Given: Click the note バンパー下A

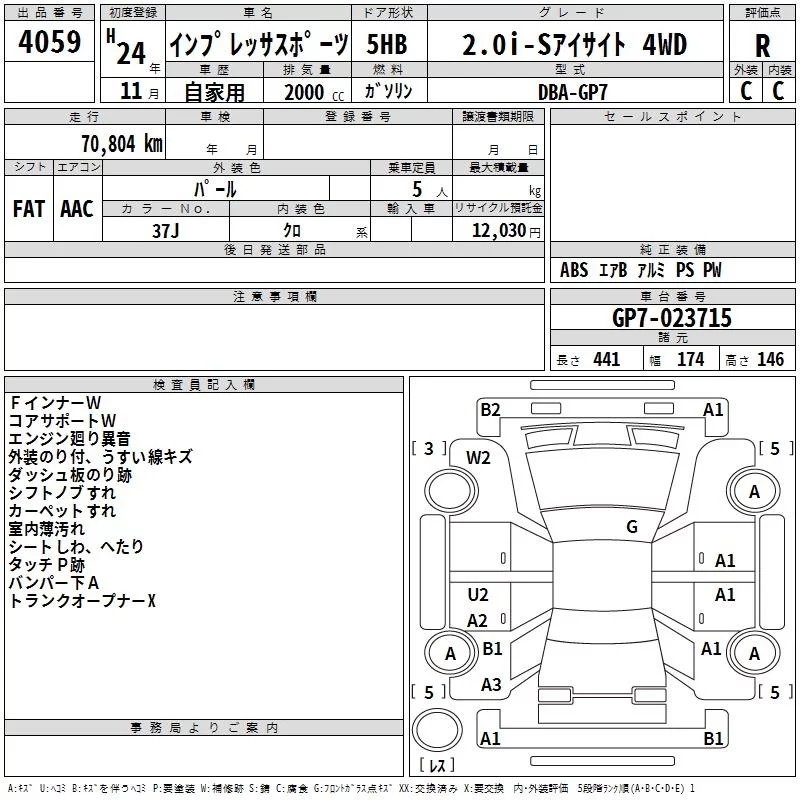Looking at the screenshot, I should (x=54, y=582).
